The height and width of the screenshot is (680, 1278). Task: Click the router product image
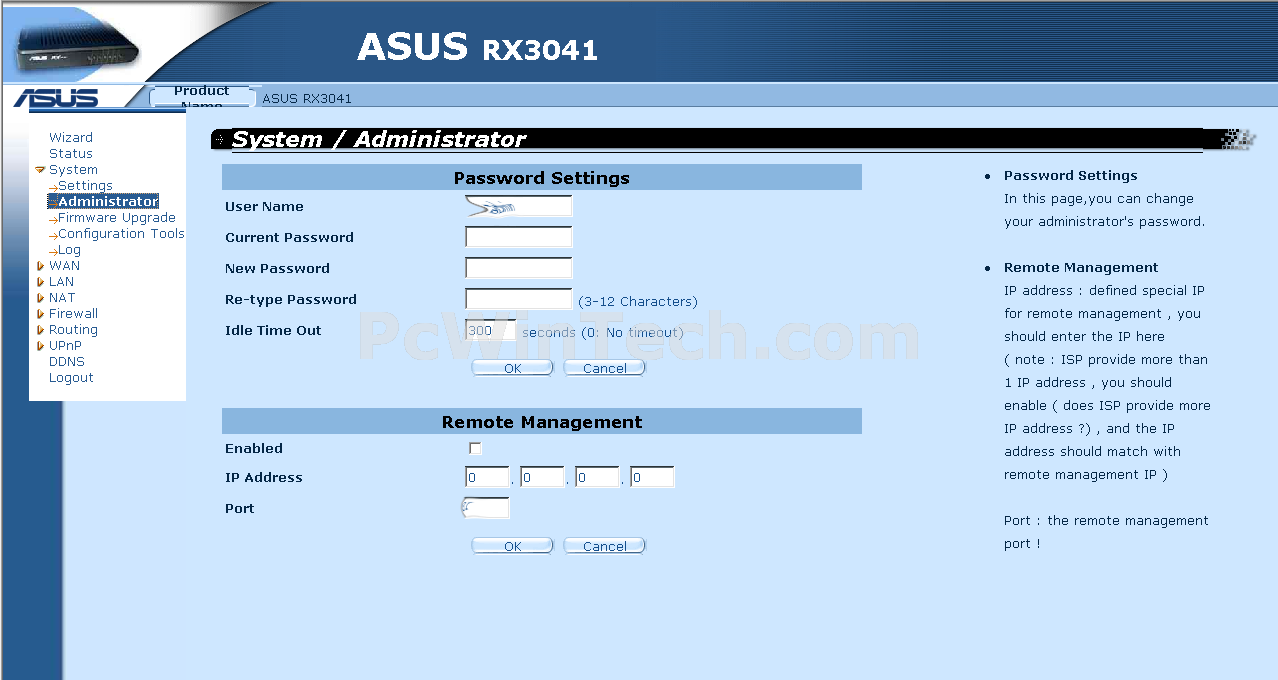[x=78, y=44]
